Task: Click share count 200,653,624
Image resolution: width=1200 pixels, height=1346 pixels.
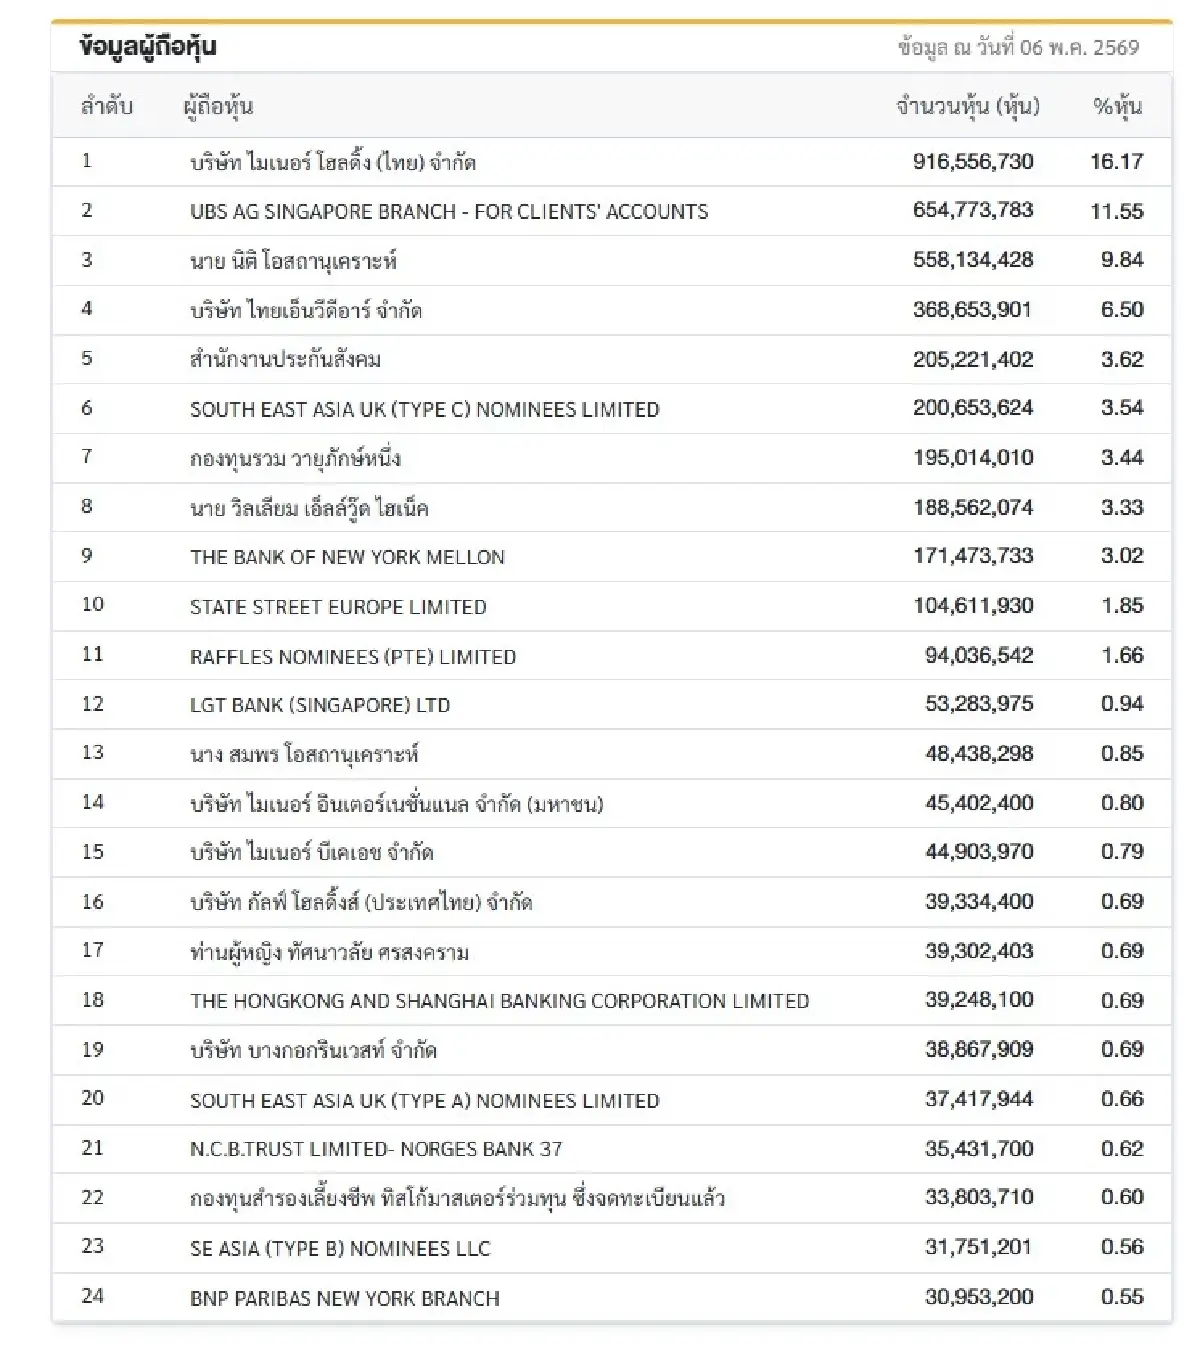Action: coord(973,408)
